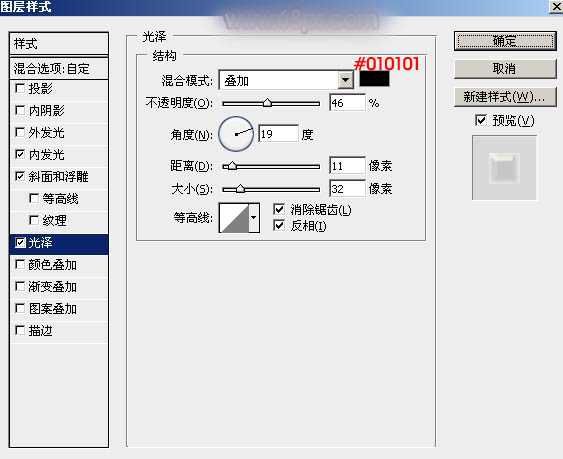
Task: Tick the 渐变叠加 checkbox
Action: (x=20, y=287)
